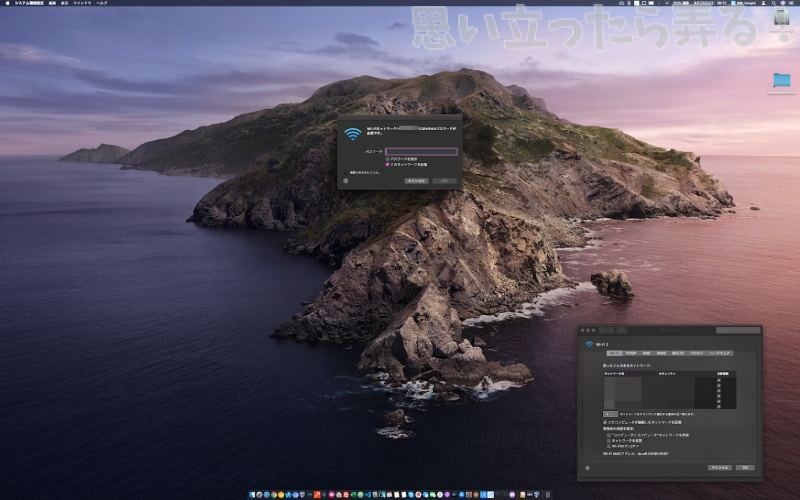Click the add (+) button under networks list
The height and width of the screenshot is (500, 800).
[x=607, y=414]
